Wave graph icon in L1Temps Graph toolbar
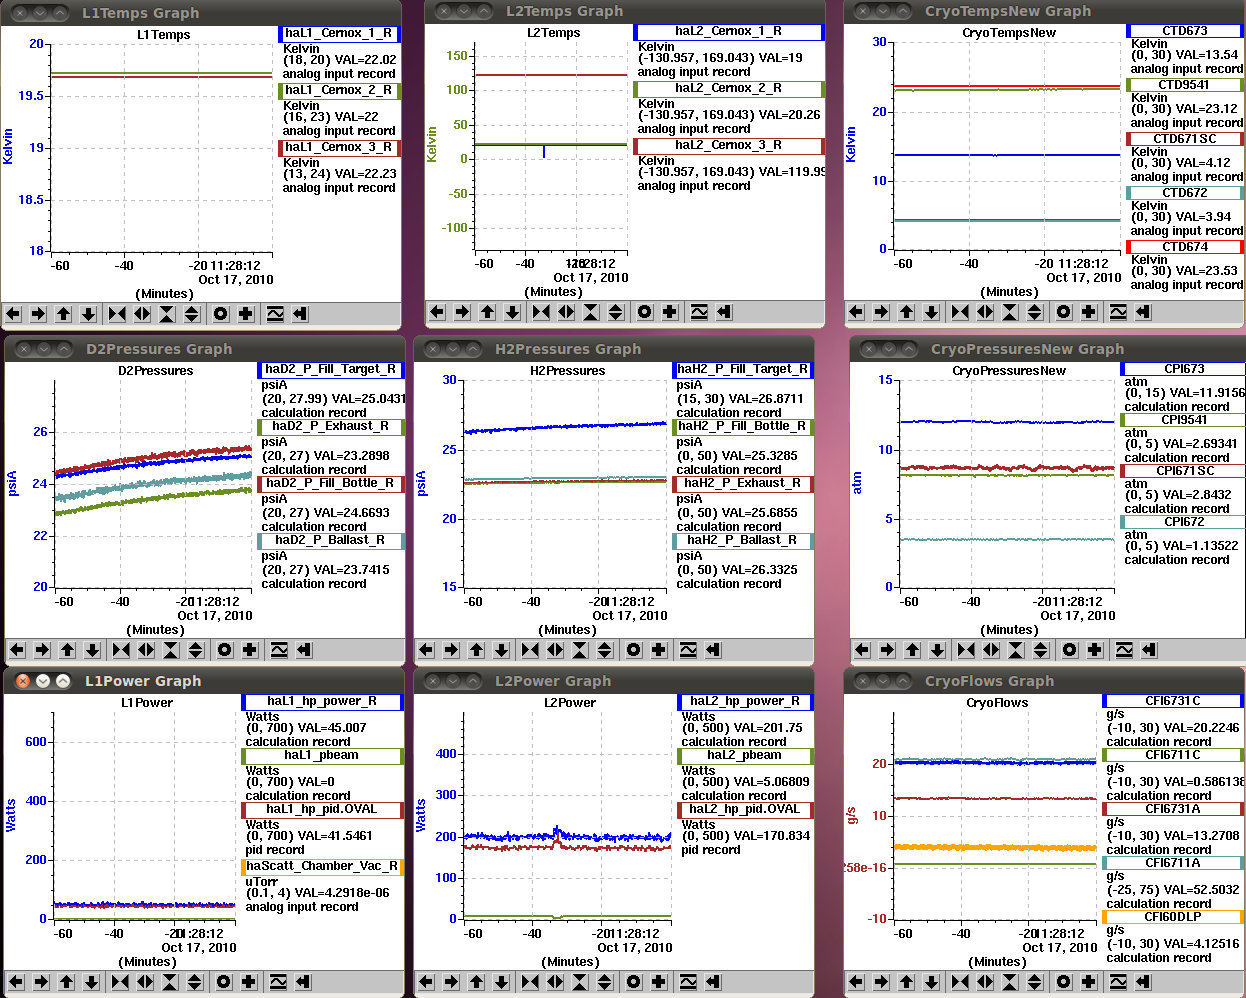Screen dimensions: 1246x998 point(275,314)
